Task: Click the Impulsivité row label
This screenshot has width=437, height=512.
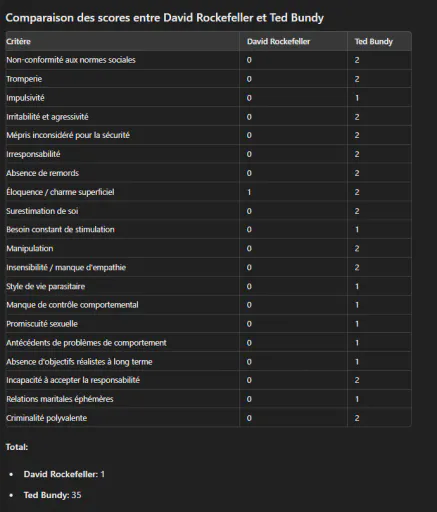Action: 25,98
